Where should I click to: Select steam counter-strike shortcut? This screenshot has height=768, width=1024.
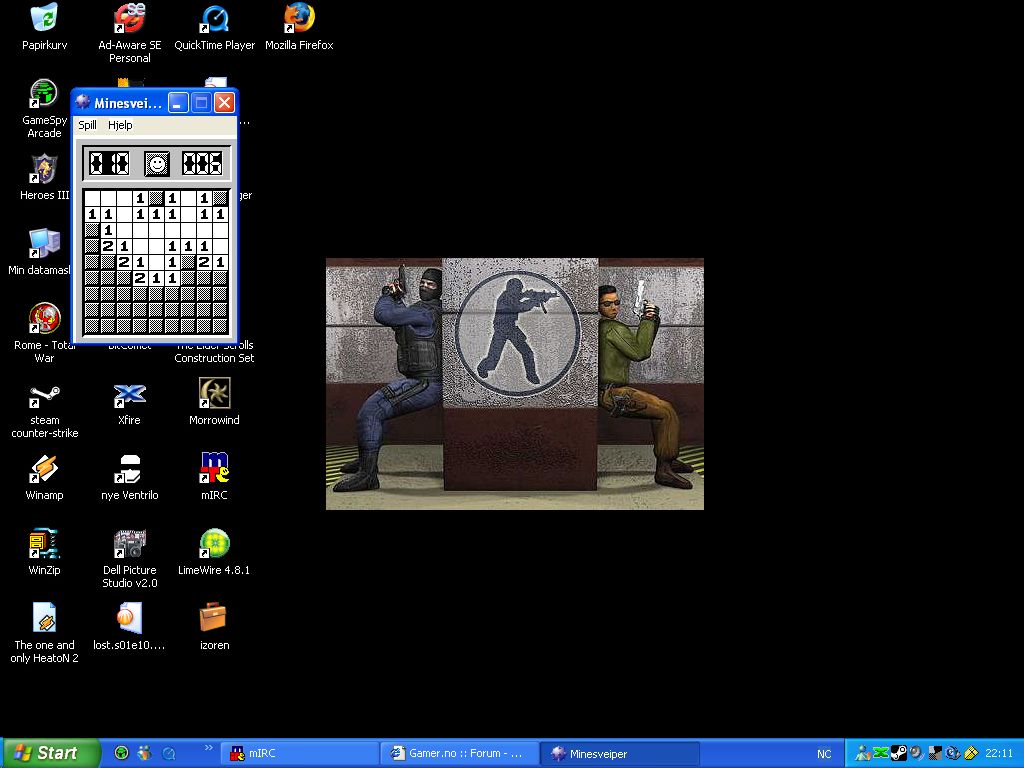click(x=44, y=411)
